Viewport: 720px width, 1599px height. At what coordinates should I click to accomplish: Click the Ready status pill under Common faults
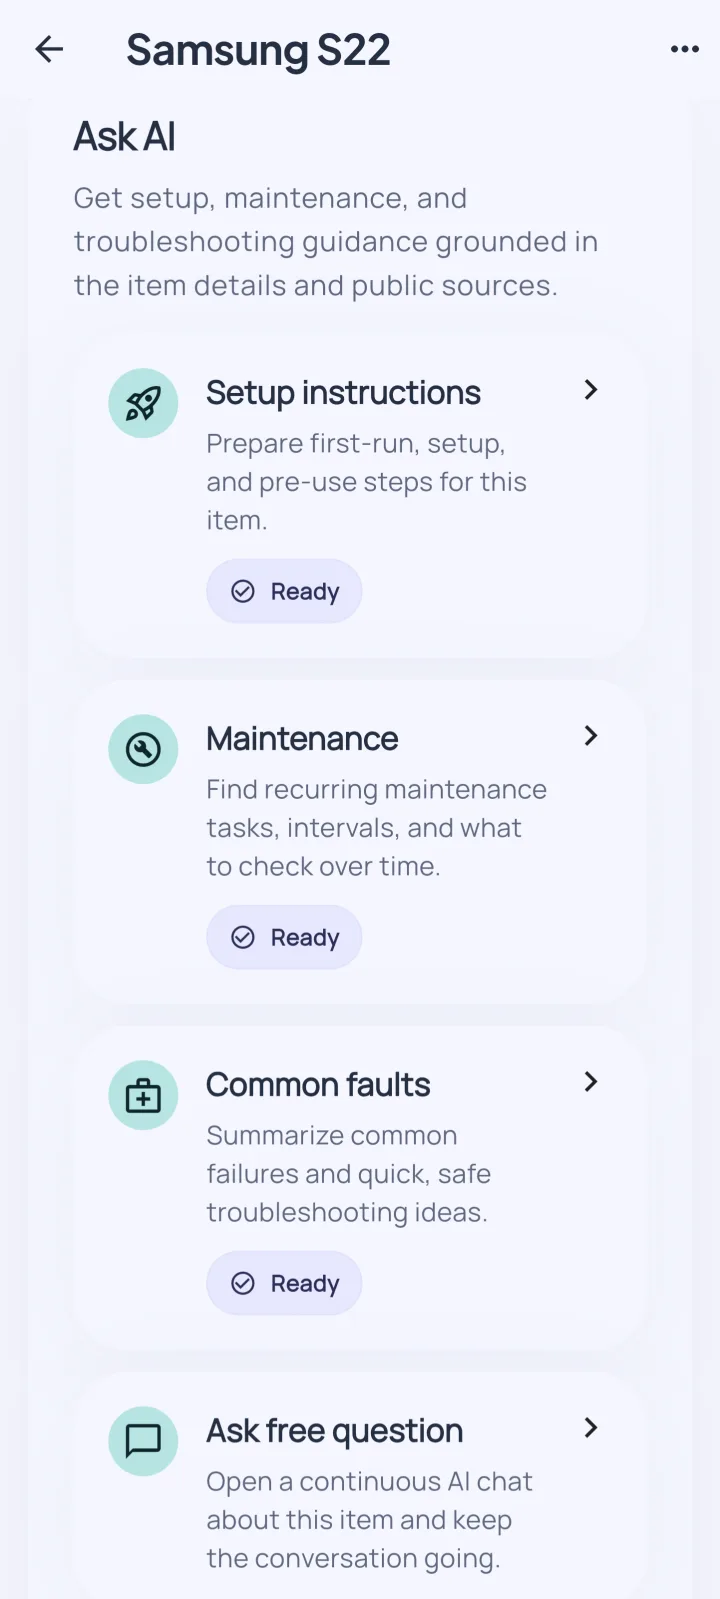(x=284, y=1283)
